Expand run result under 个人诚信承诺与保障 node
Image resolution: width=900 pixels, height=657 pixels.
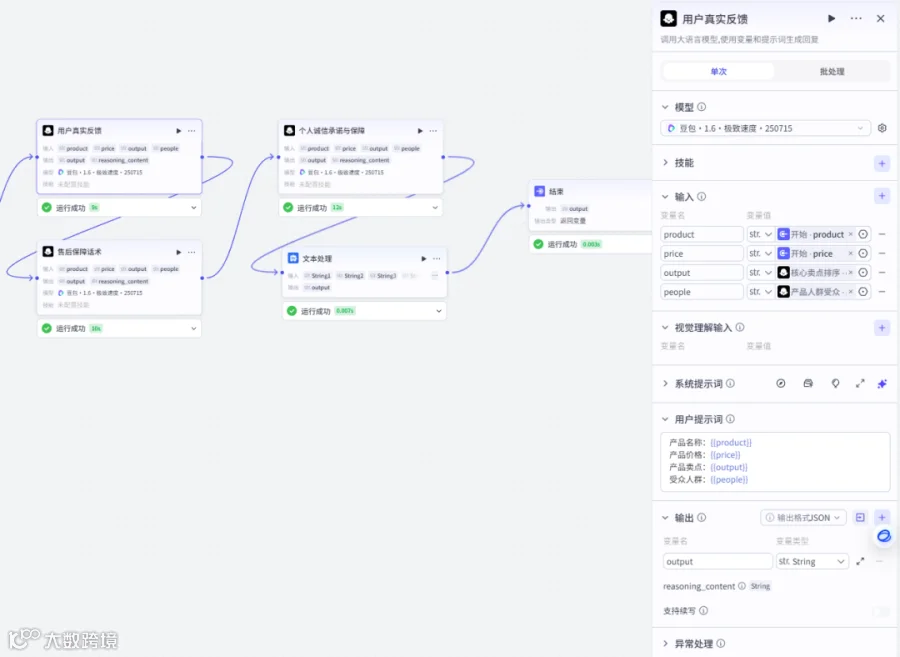click(x=435, y=208)
